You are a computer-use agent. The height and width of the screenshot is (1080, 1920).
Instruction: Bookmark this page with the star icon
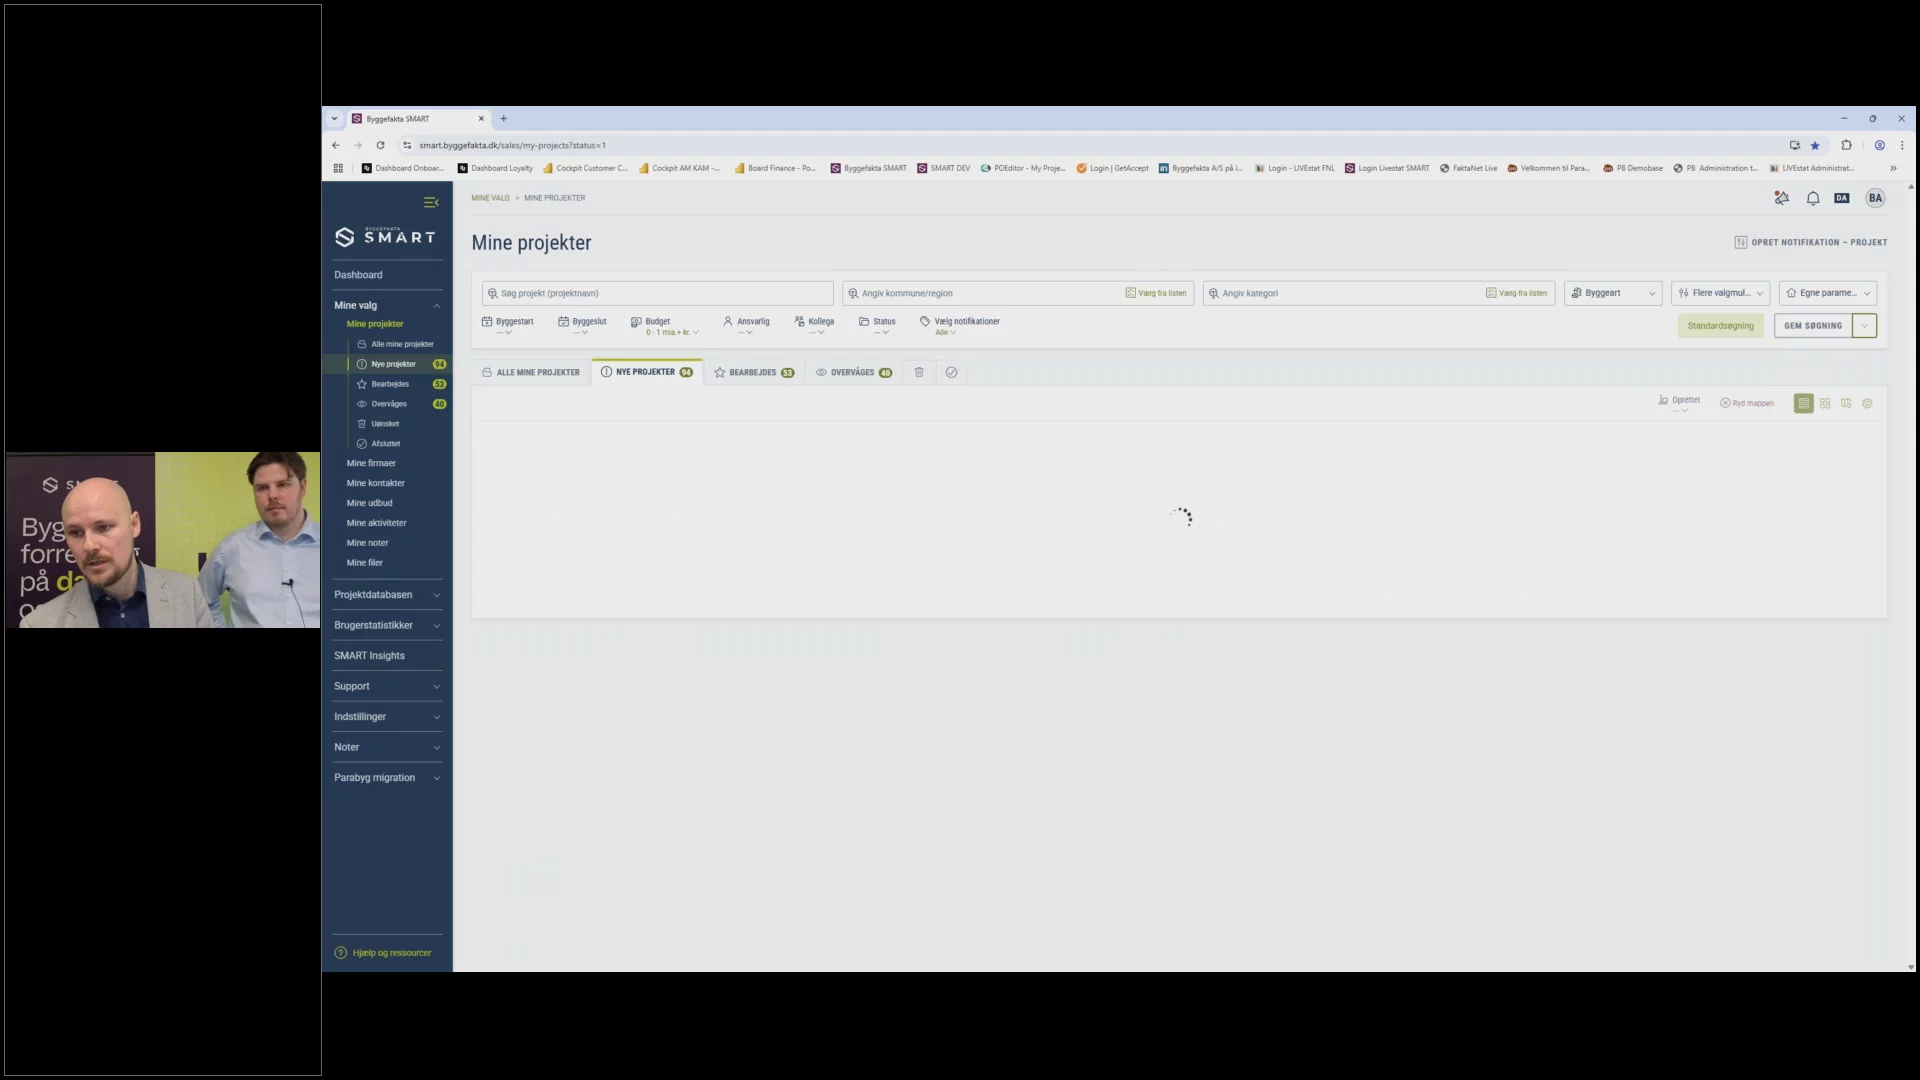1815,145
